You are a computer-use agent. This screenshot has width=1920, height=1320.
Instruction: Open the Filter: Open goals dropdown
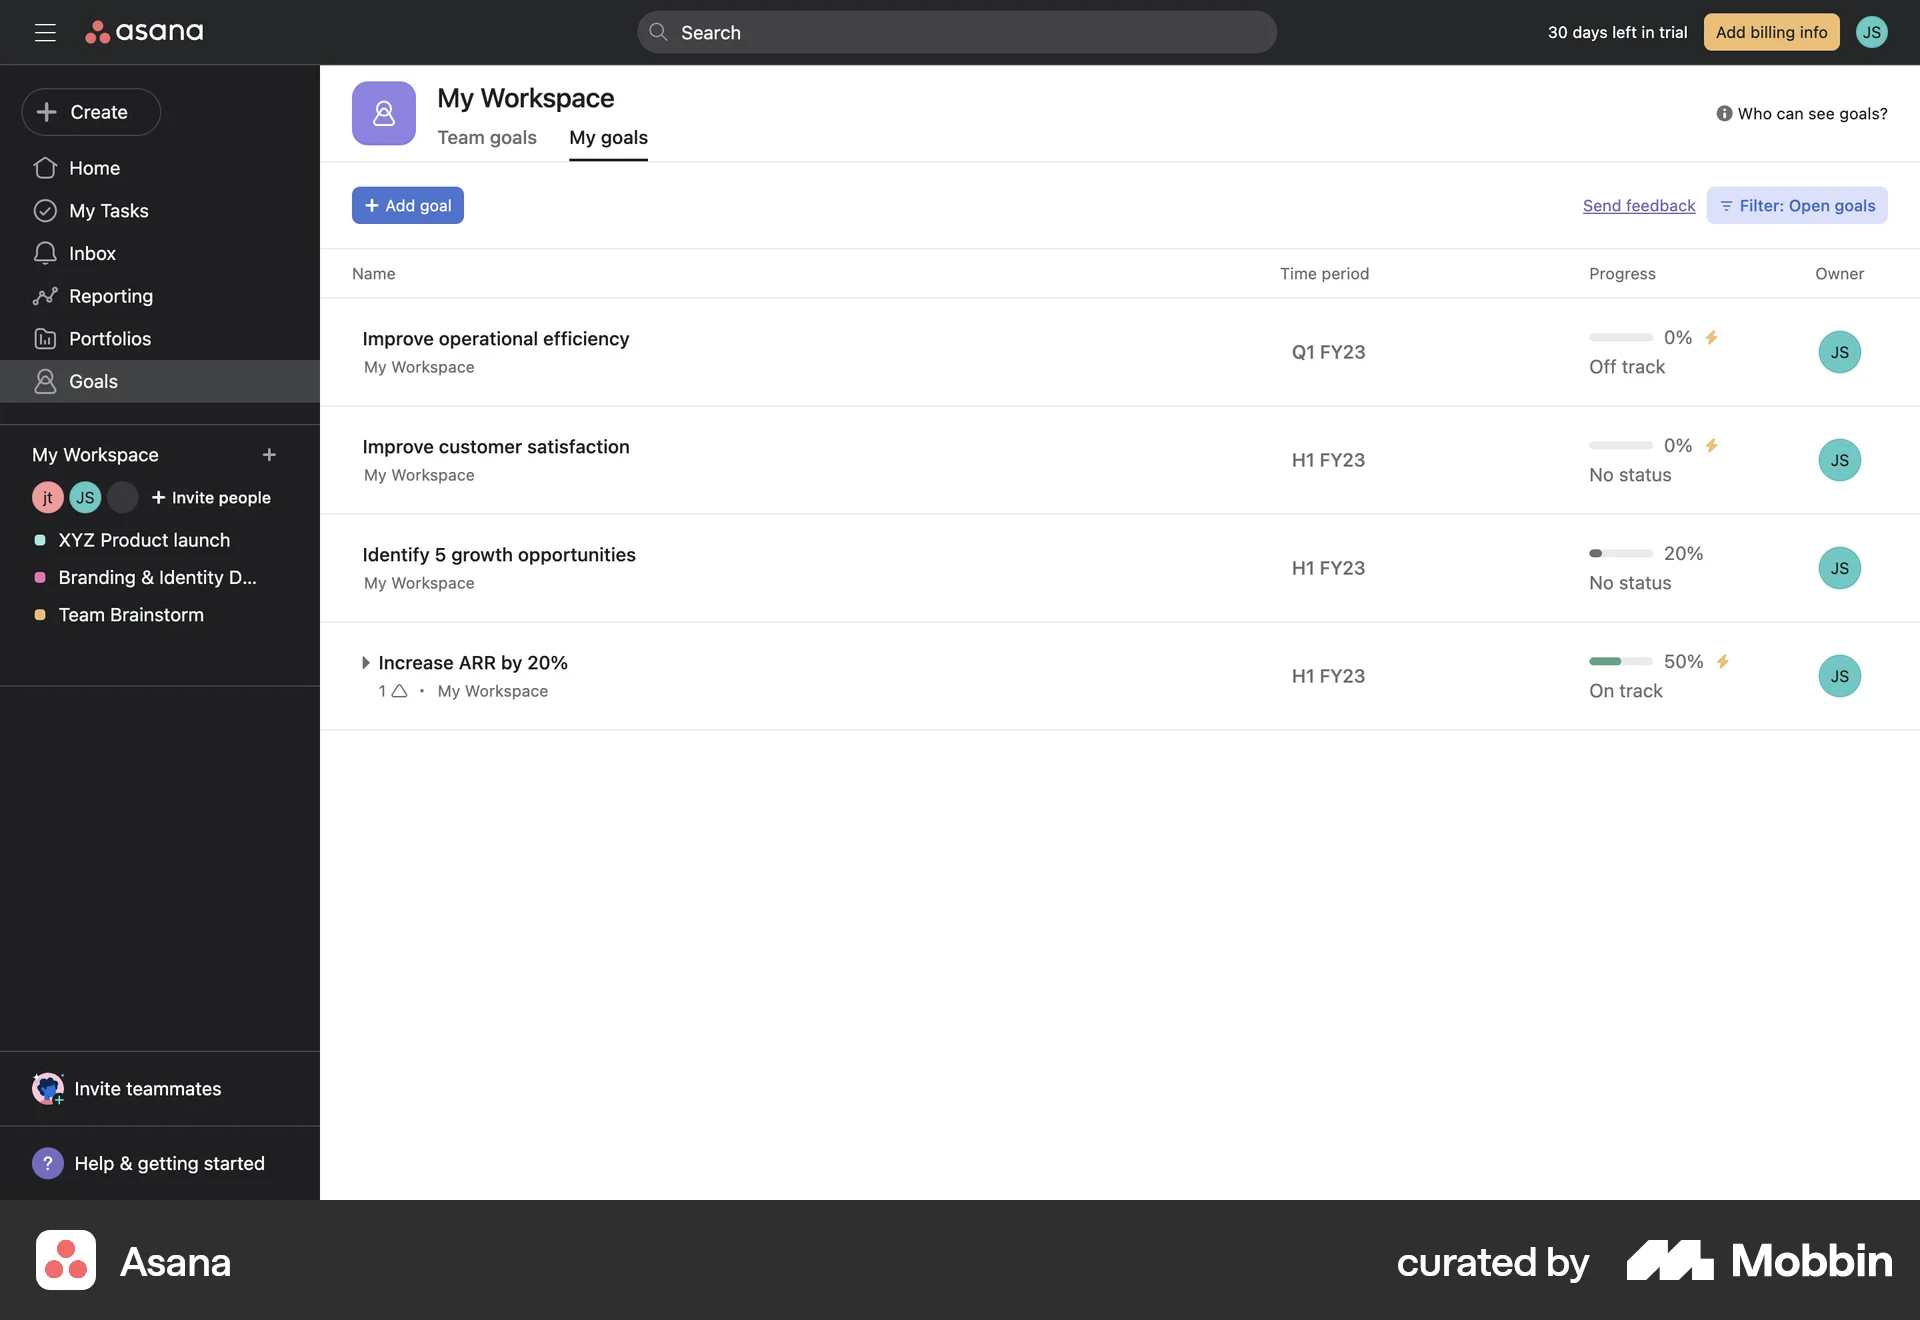tap(1796, 205)
